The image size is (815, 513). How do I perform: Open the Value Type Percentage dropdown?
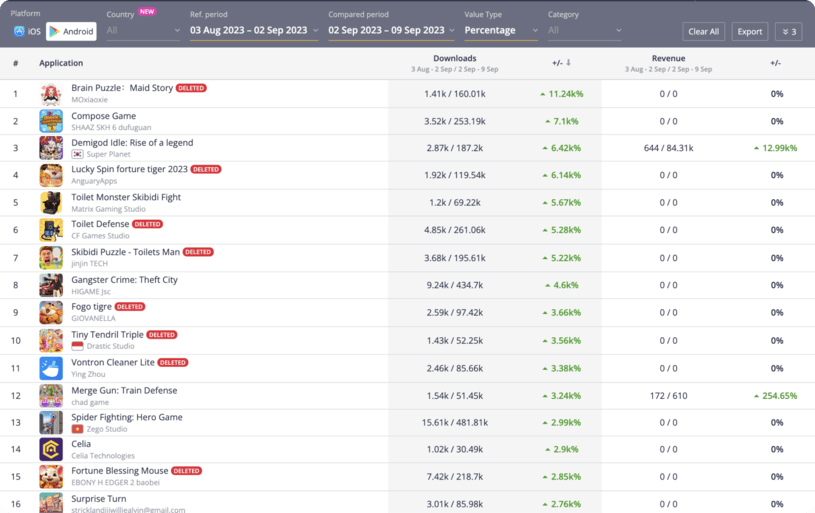[x=501, y=31]
